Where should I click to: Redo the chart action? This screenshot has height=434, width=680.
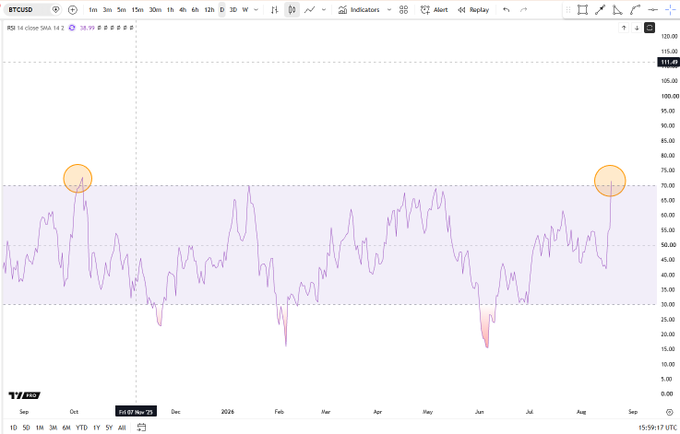(x=523, y=10)
